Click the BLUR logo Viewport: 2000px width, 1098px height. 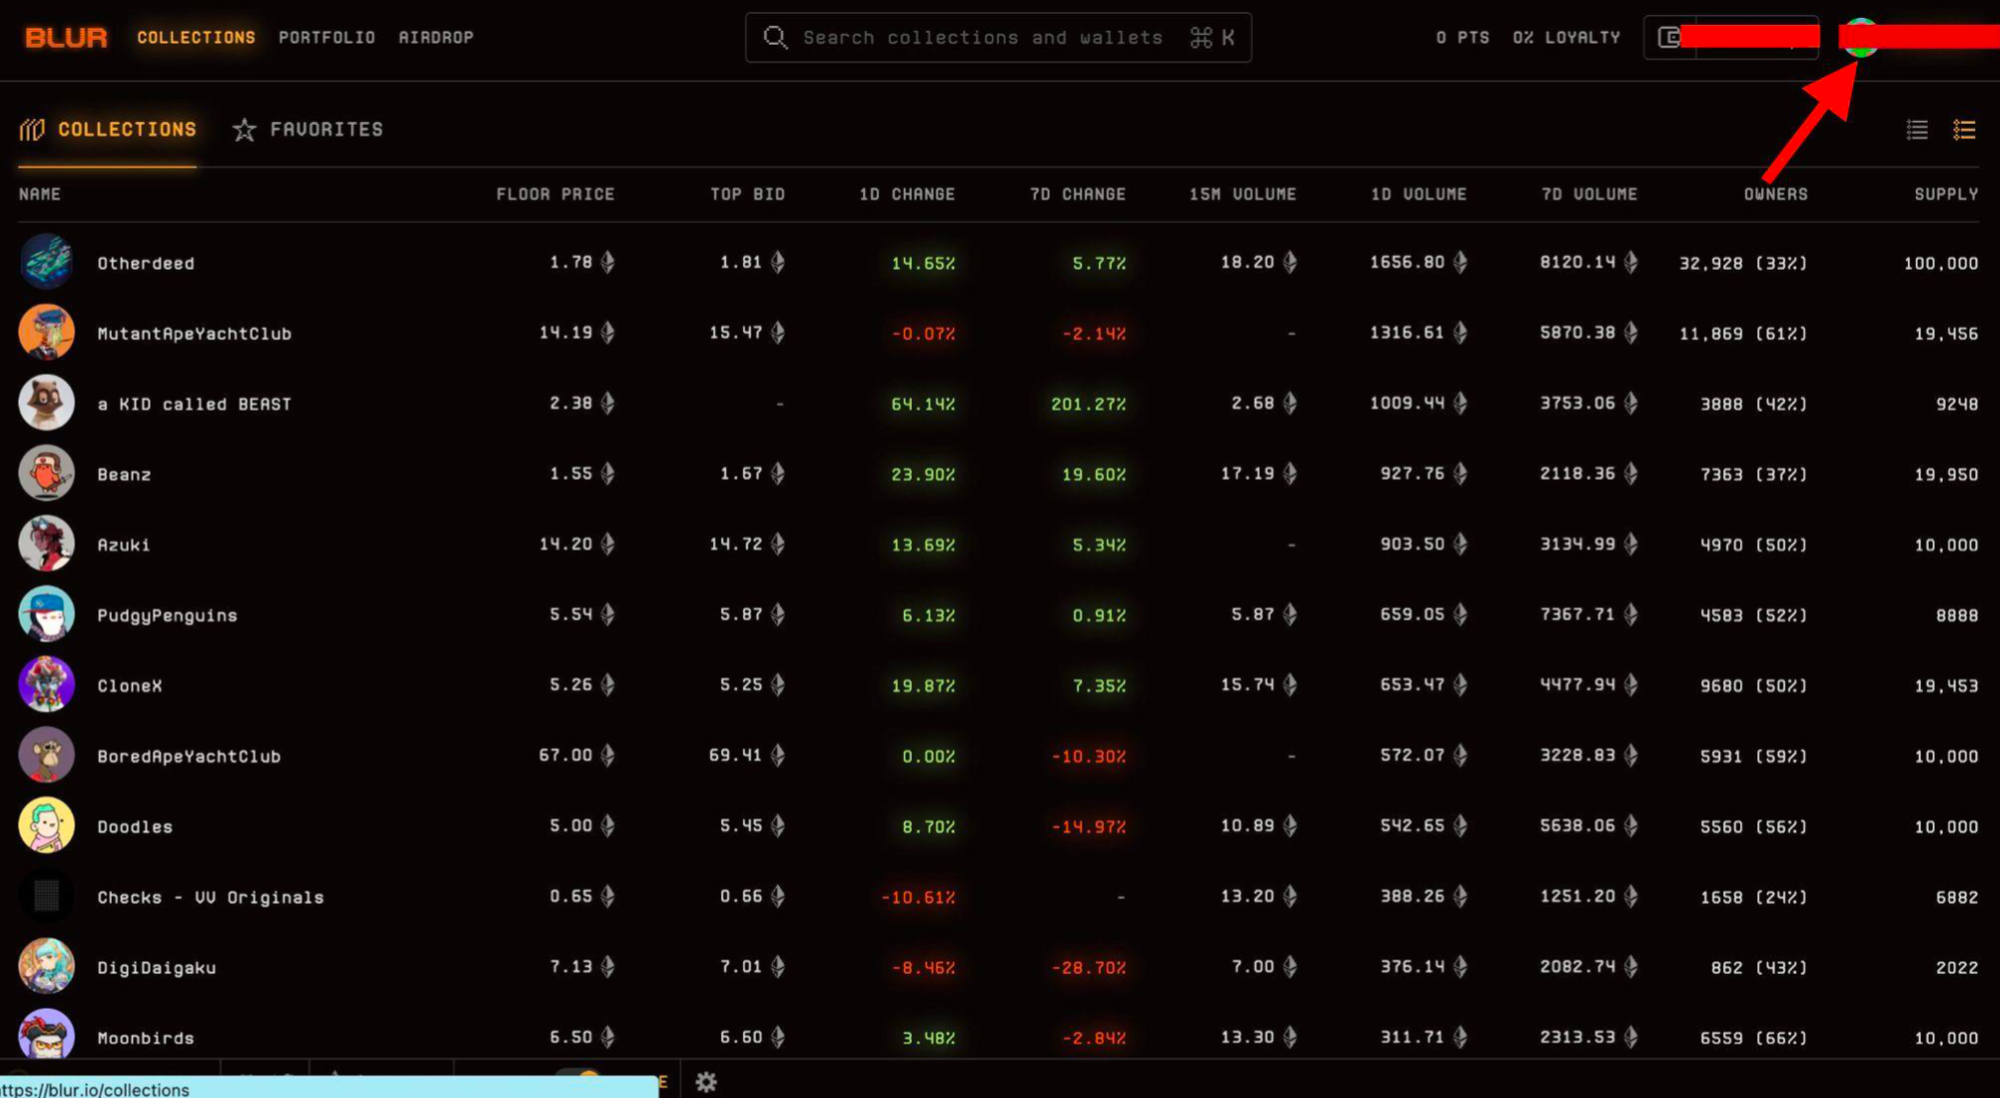[66, 37]
